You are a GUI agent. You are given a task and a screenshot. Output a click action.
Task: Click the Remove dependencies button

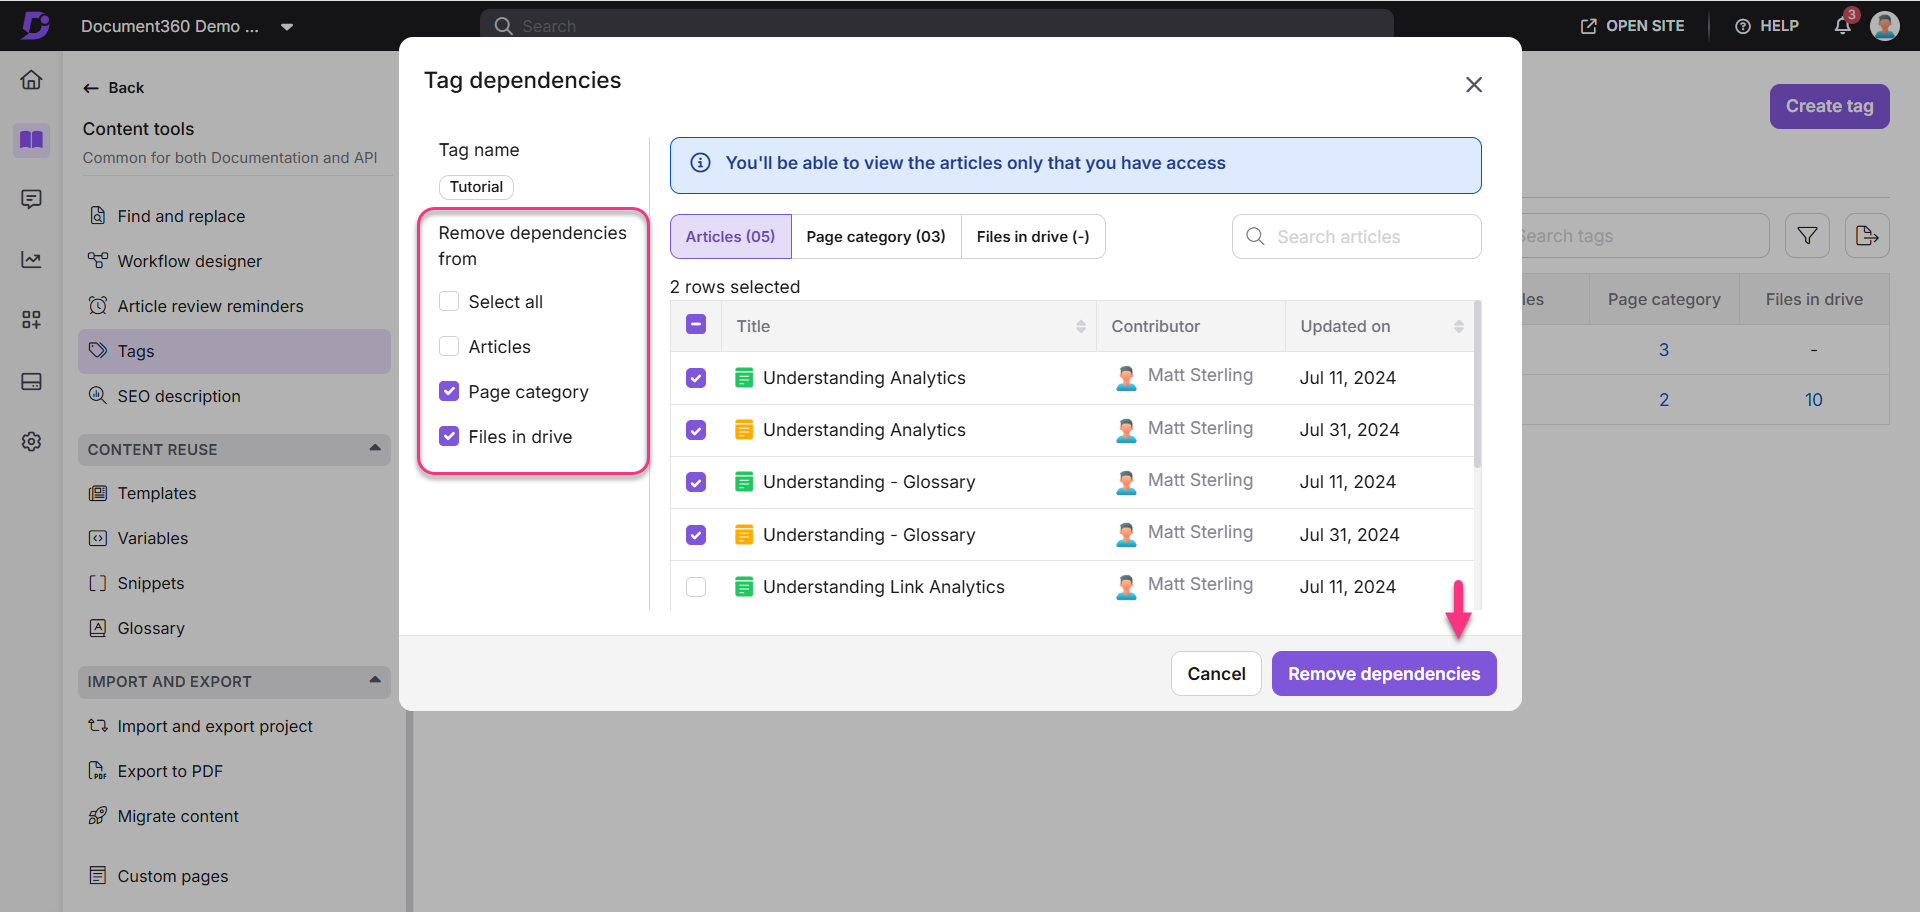tap(1383, 674)
